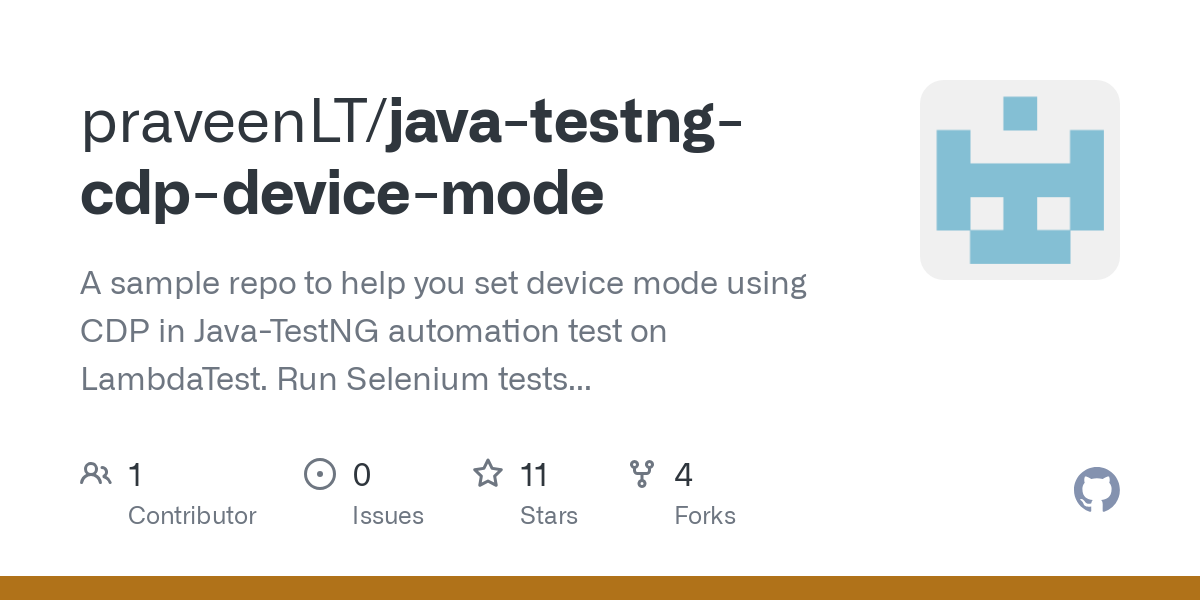The height and width of the screenshot is (600, 1200).
Task: Click the contributor count 1
Action: 135,475
